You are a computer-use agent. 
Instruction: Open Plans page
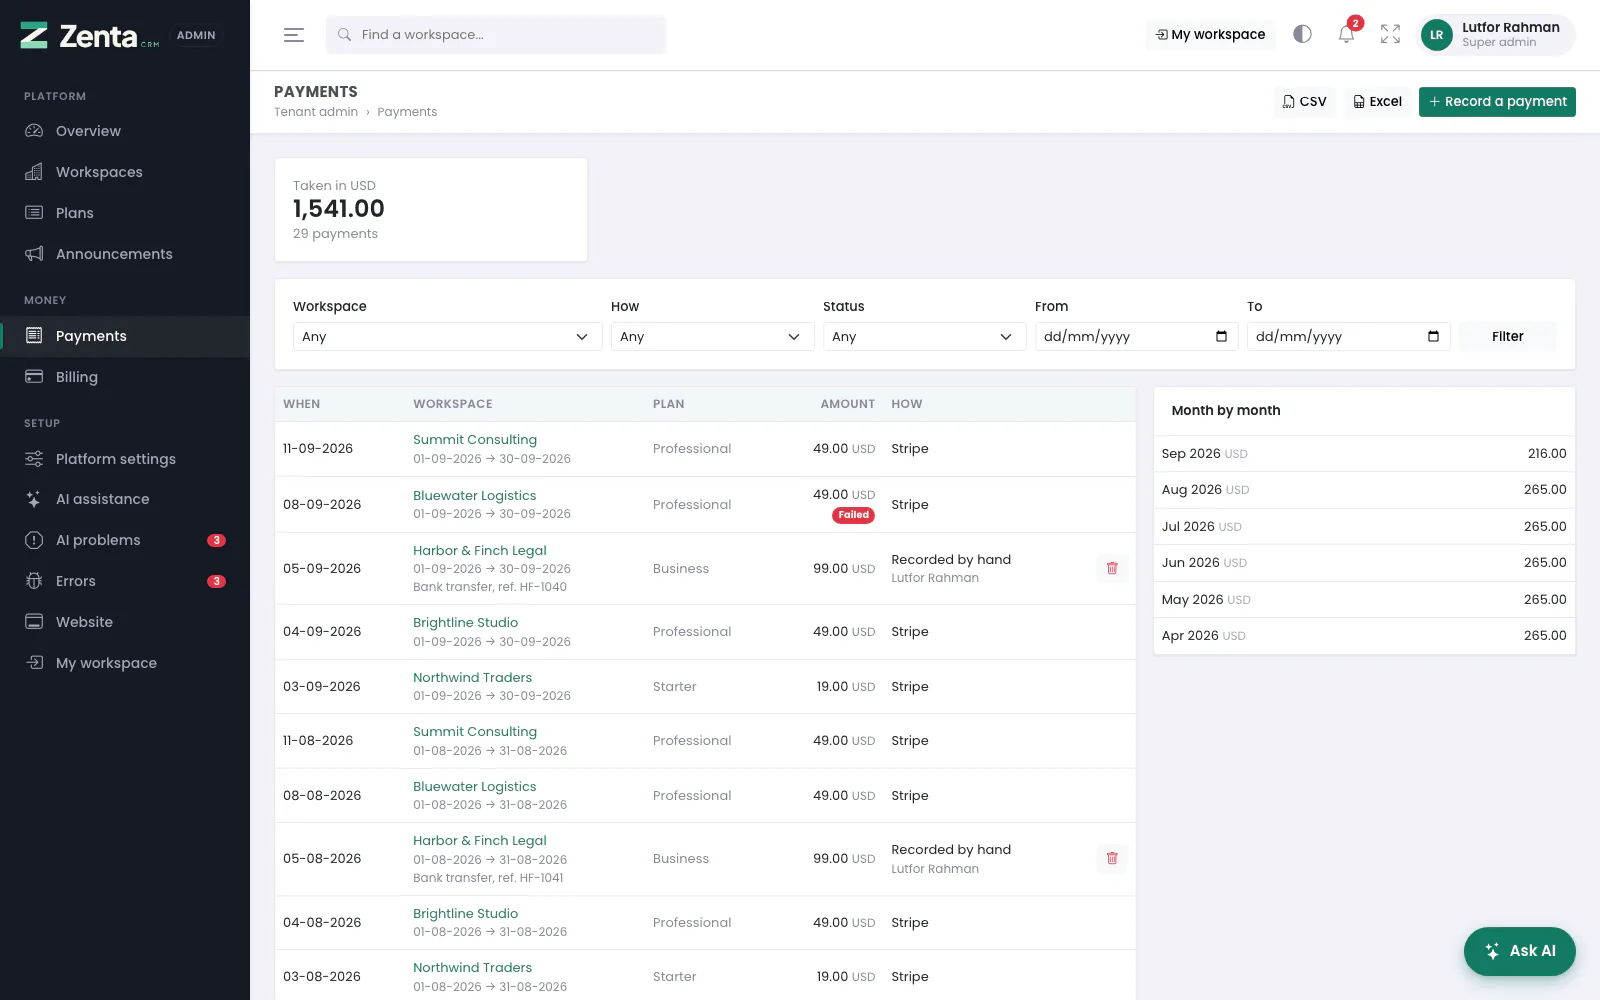point(125,213)
